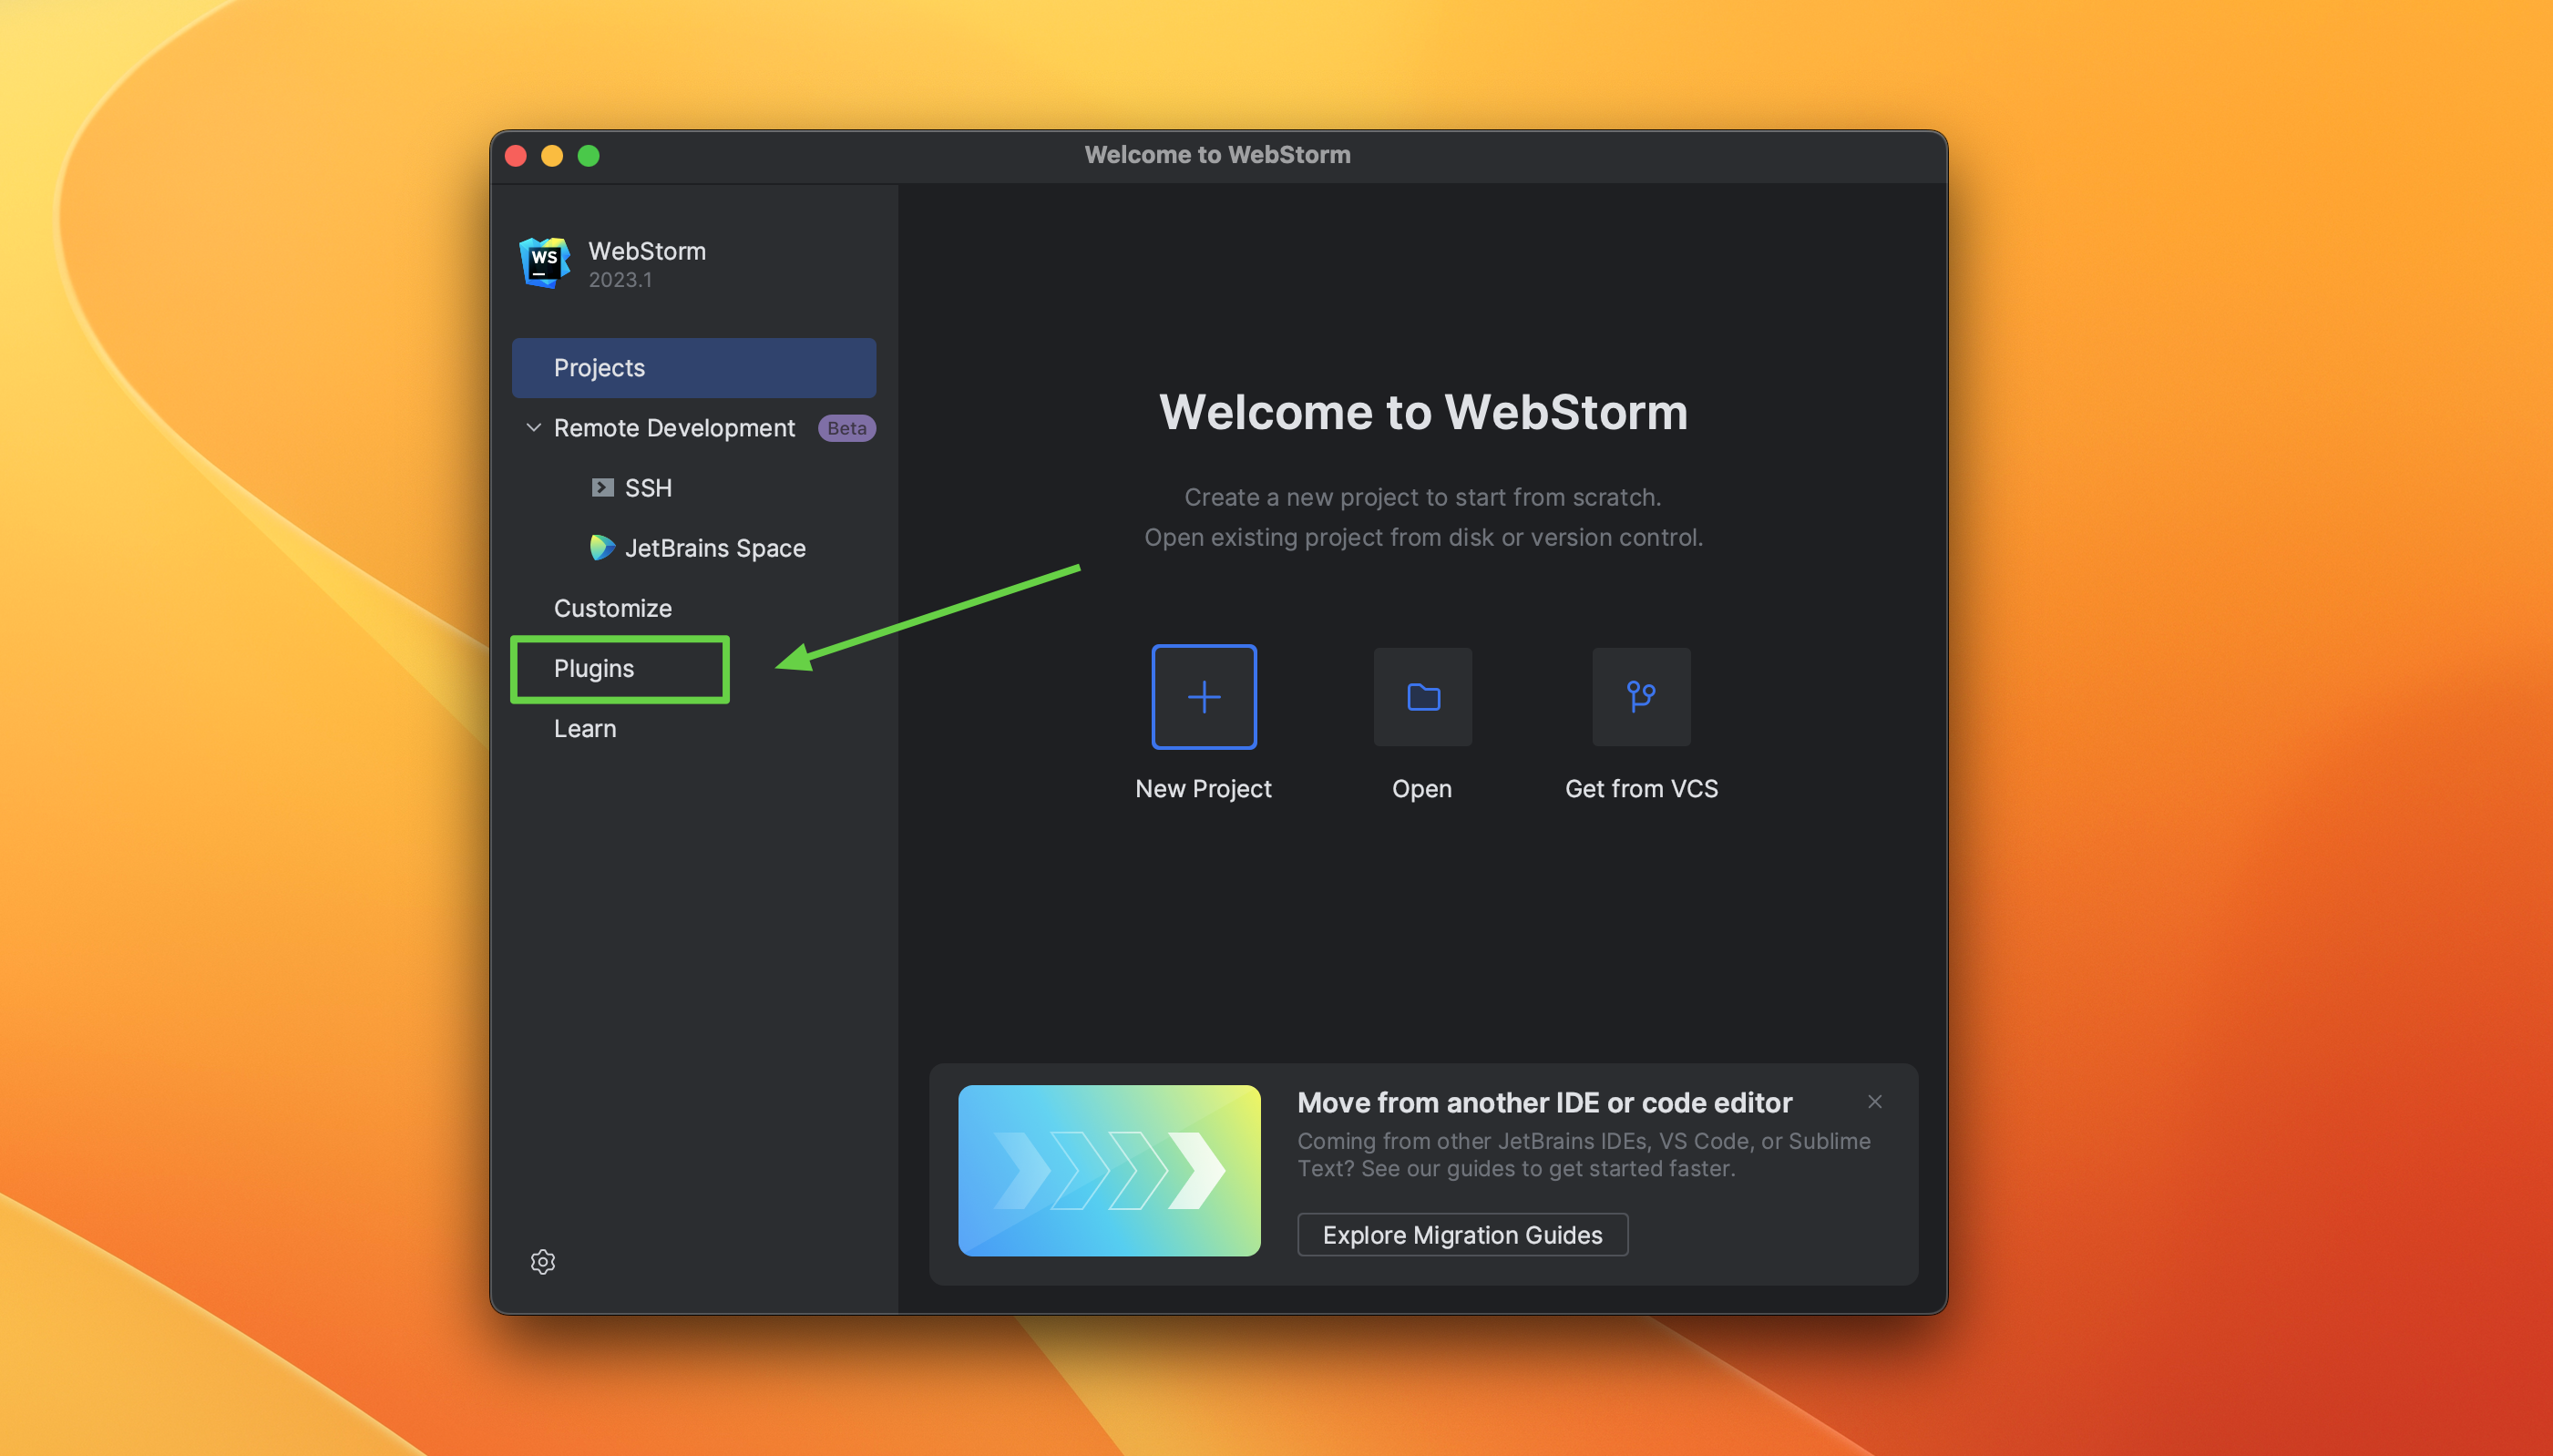Click "Create a new project to start from scratch." text
The image size is (2553, 1456).
(x=1422, y=497)
